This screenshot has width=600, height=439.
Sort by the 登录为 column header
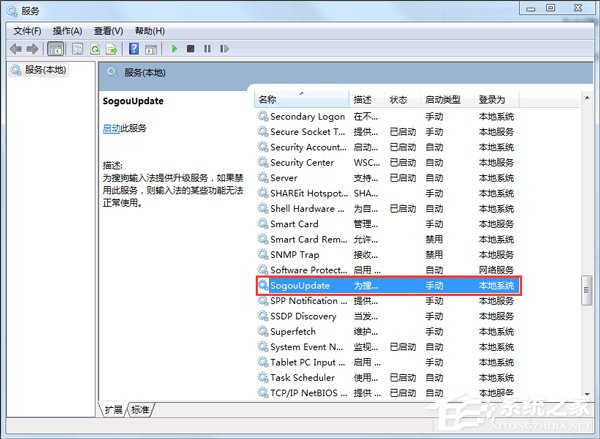[496, 100]
